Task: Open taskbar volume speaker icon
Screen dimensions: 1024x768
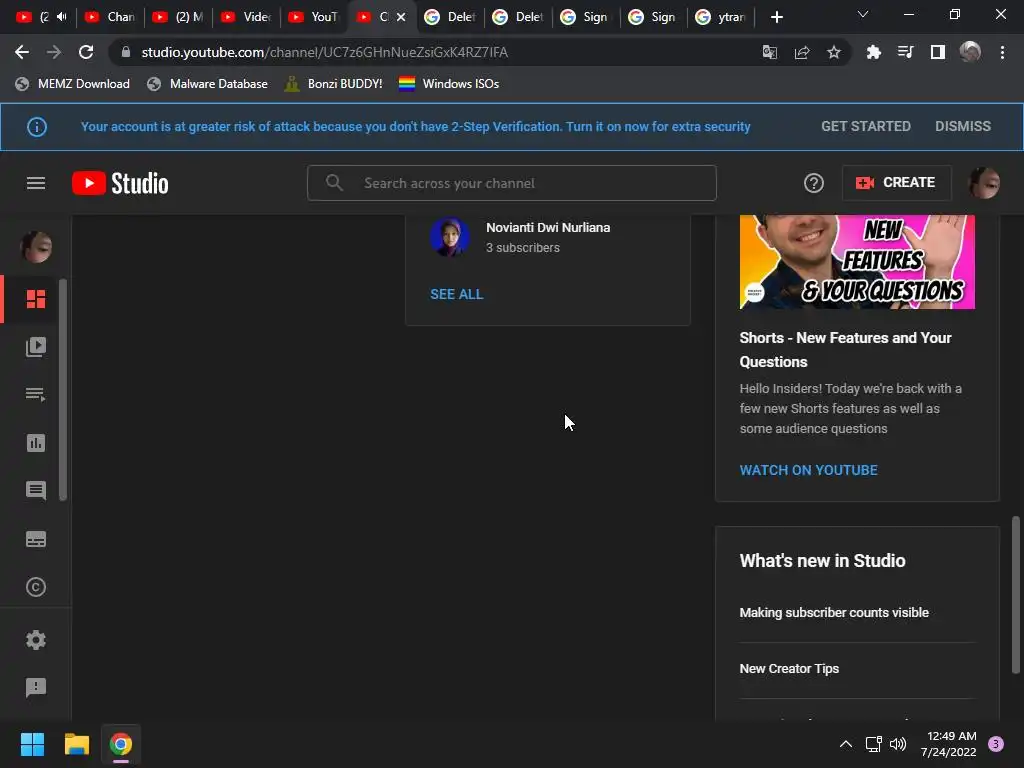Action: coord(898,744)
